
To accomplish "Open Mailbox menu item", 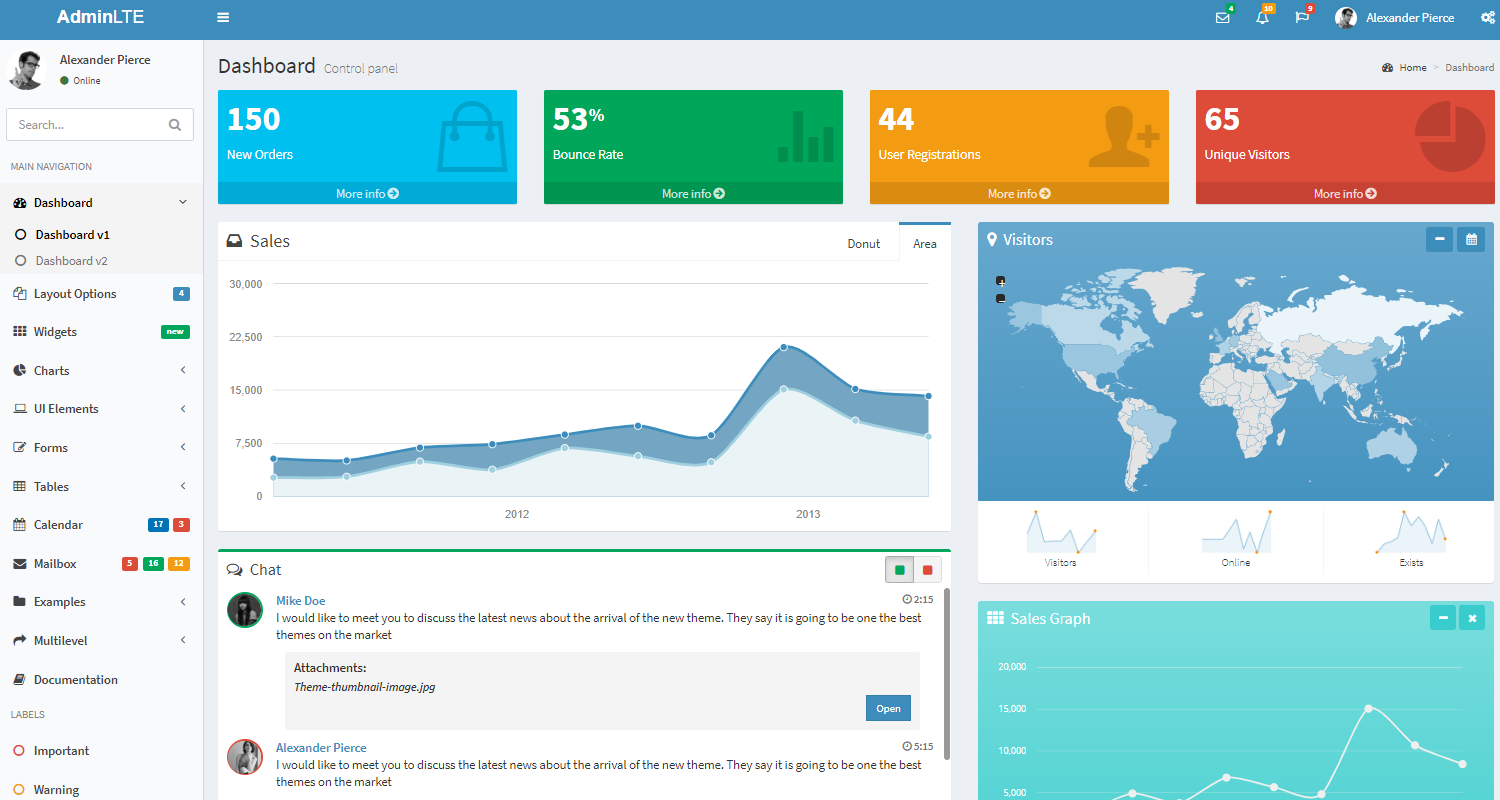I will [x=101, y=563].
